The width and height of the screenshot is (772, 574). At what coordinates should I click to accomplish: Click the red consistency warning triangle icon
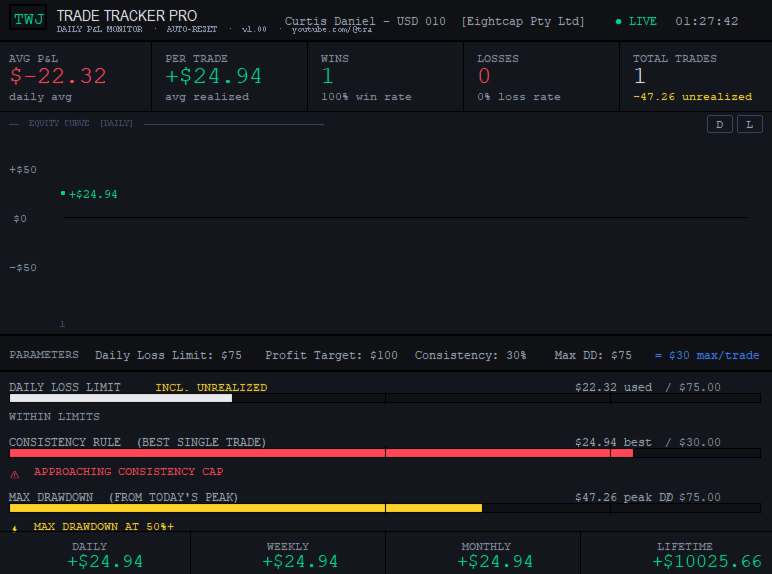[15, 475]
